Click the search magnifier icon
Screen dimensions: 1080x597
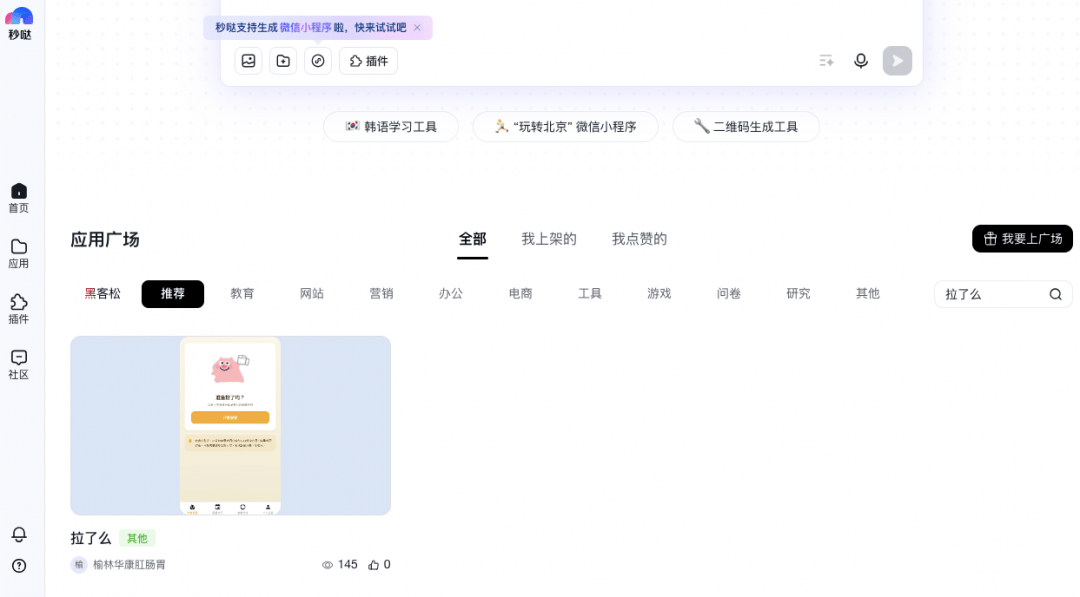click(x=1055, y=294)
